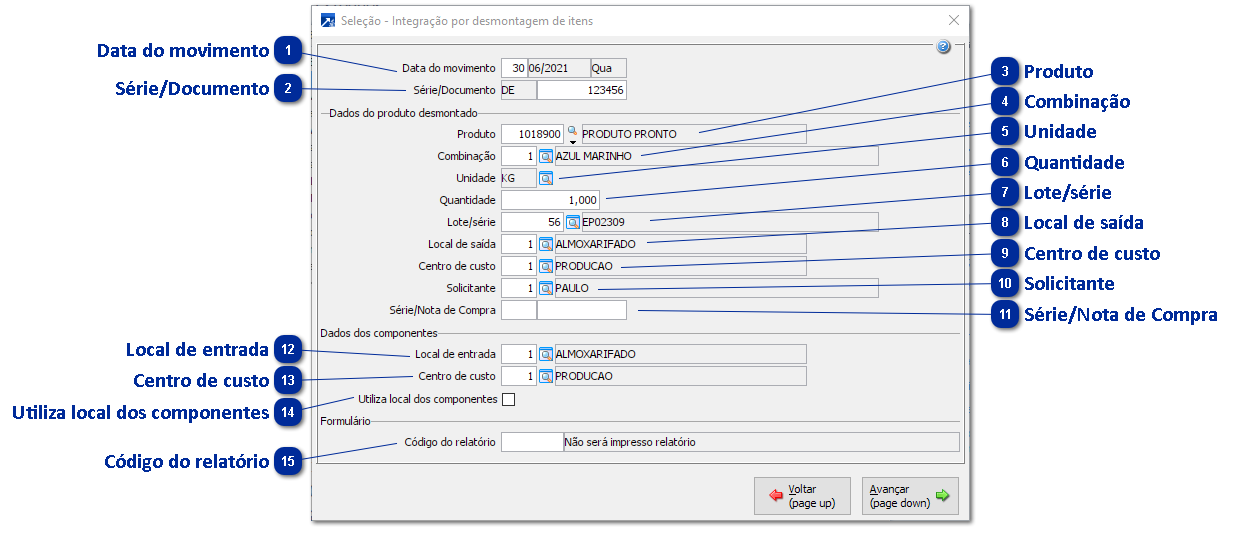
Task: Focus the Documento number field 123456
Action: coord(582,90)
